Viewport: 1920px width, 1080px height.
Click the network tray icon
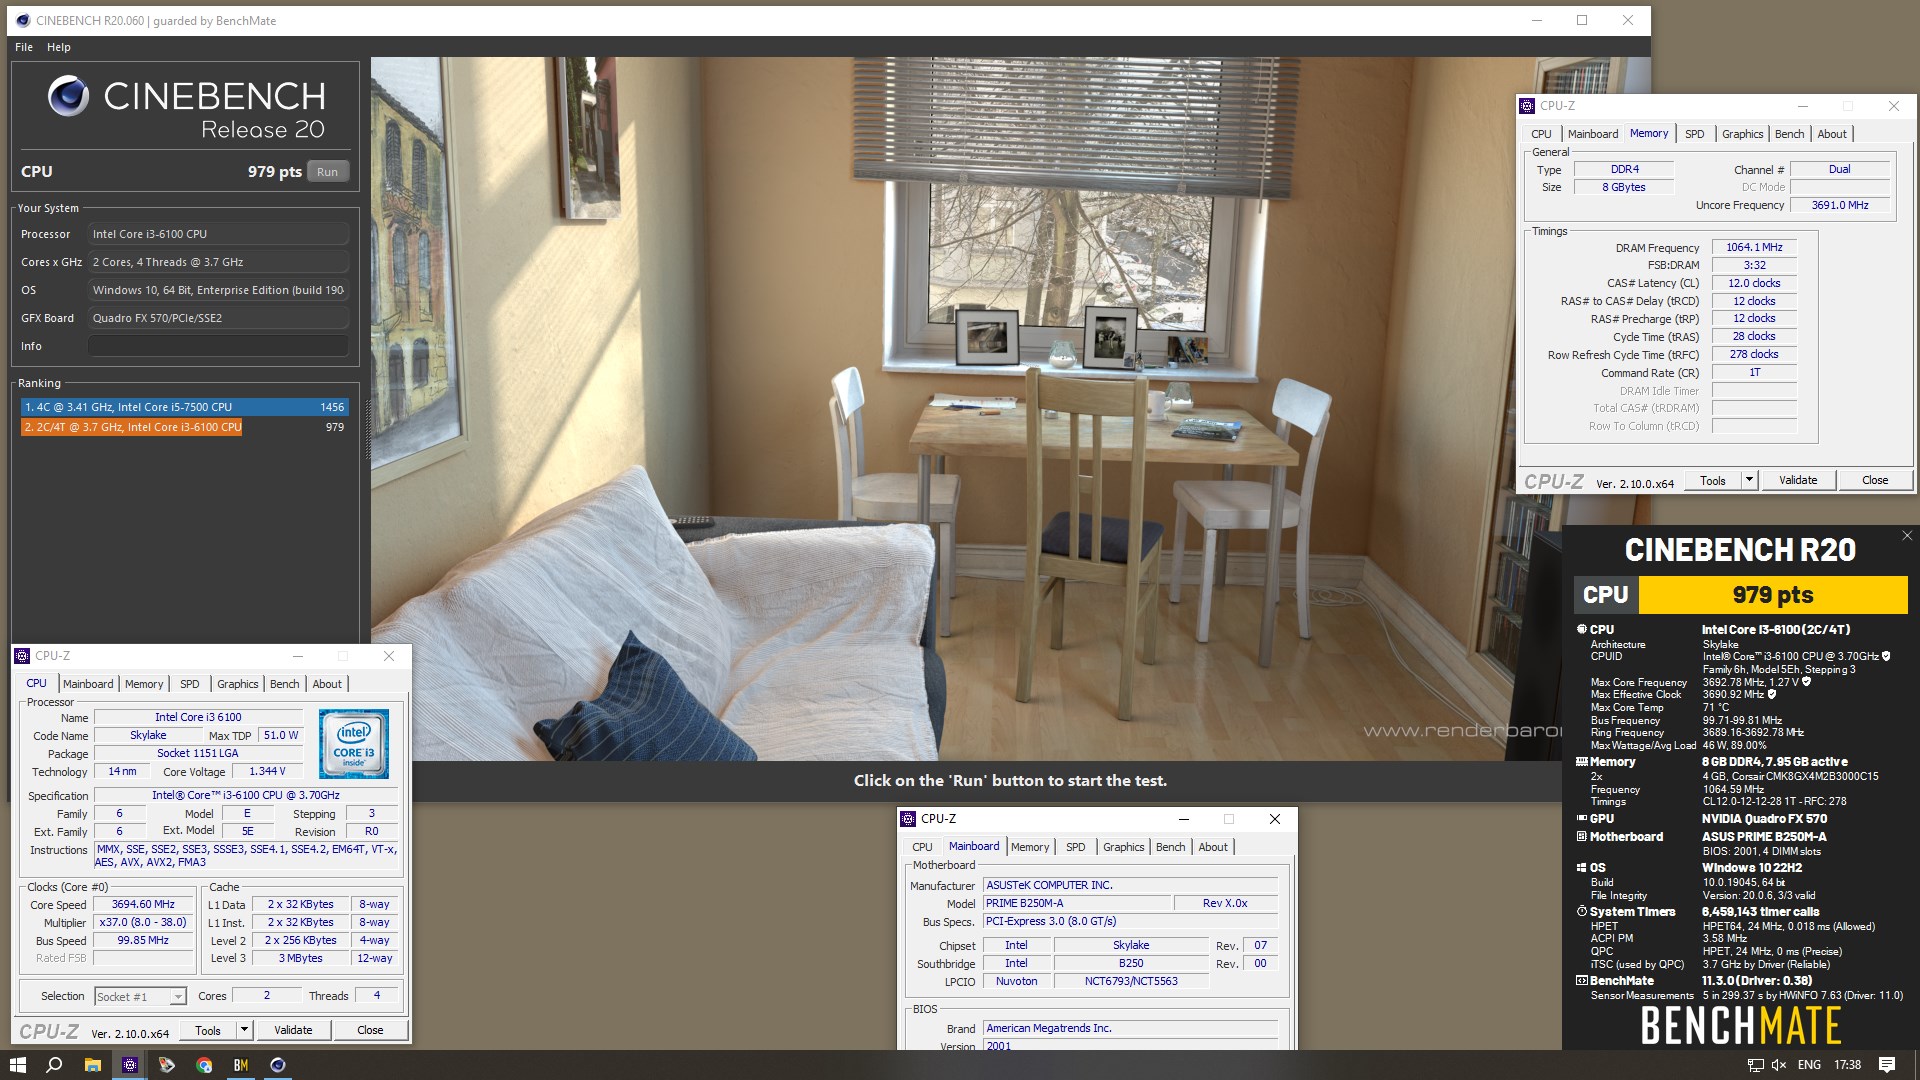pyautogui.click(x=1755, y=1065)
